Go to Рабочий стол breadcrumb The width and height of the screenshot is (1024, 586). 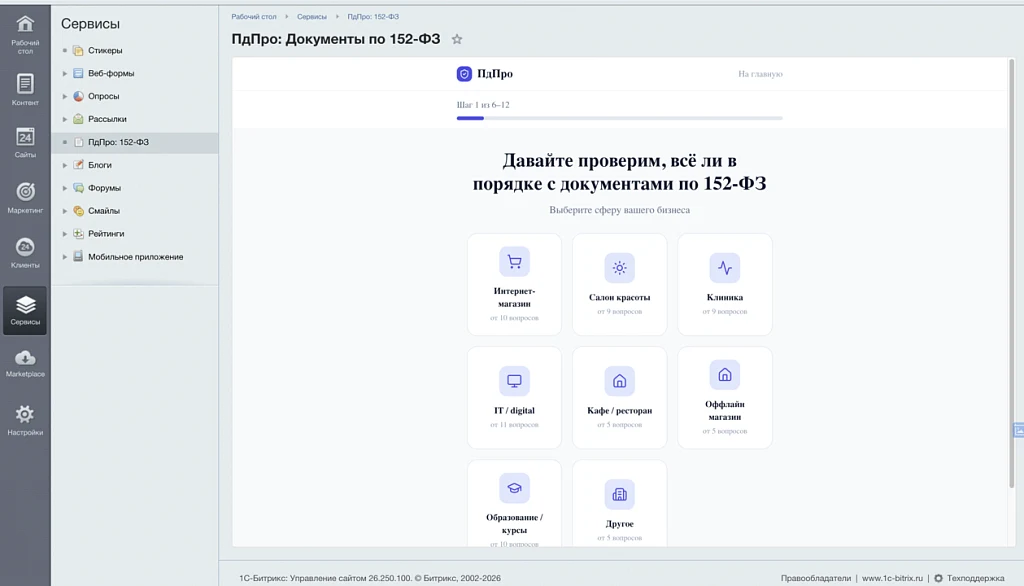click(x=254, y=16)
